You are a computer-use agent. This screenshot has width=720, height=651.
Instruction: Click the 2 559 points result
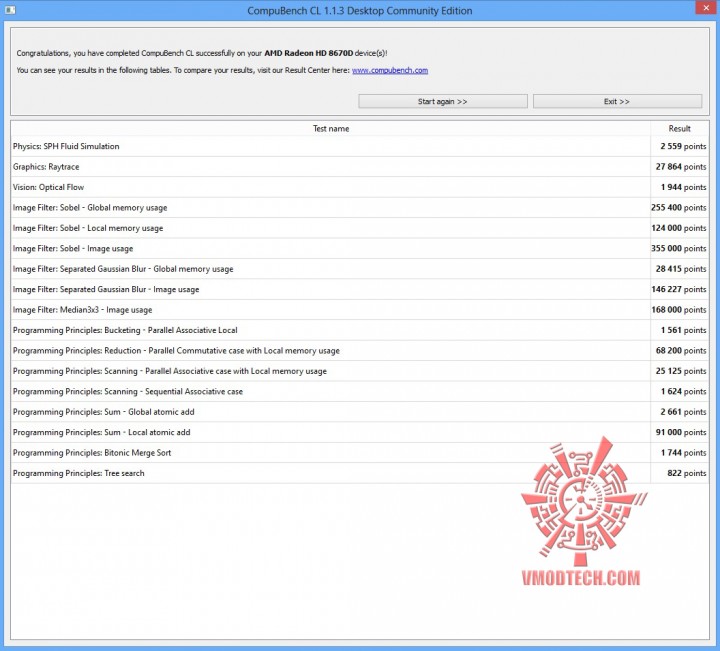pyautogui.click(x=683, y=146)
